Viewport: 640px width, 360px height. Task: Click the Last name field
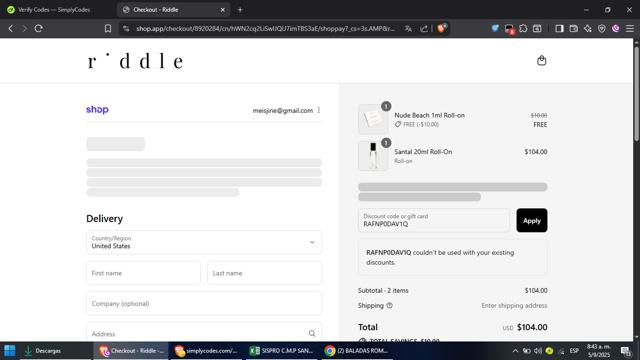[x=264, y=273]
